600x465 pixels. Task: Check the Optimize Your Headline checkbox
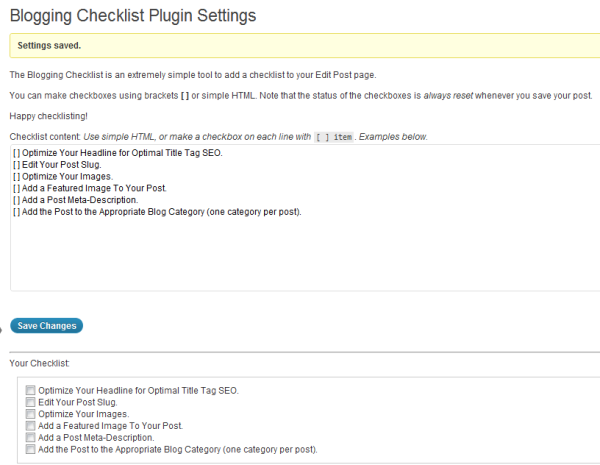[x=30, y=390]
